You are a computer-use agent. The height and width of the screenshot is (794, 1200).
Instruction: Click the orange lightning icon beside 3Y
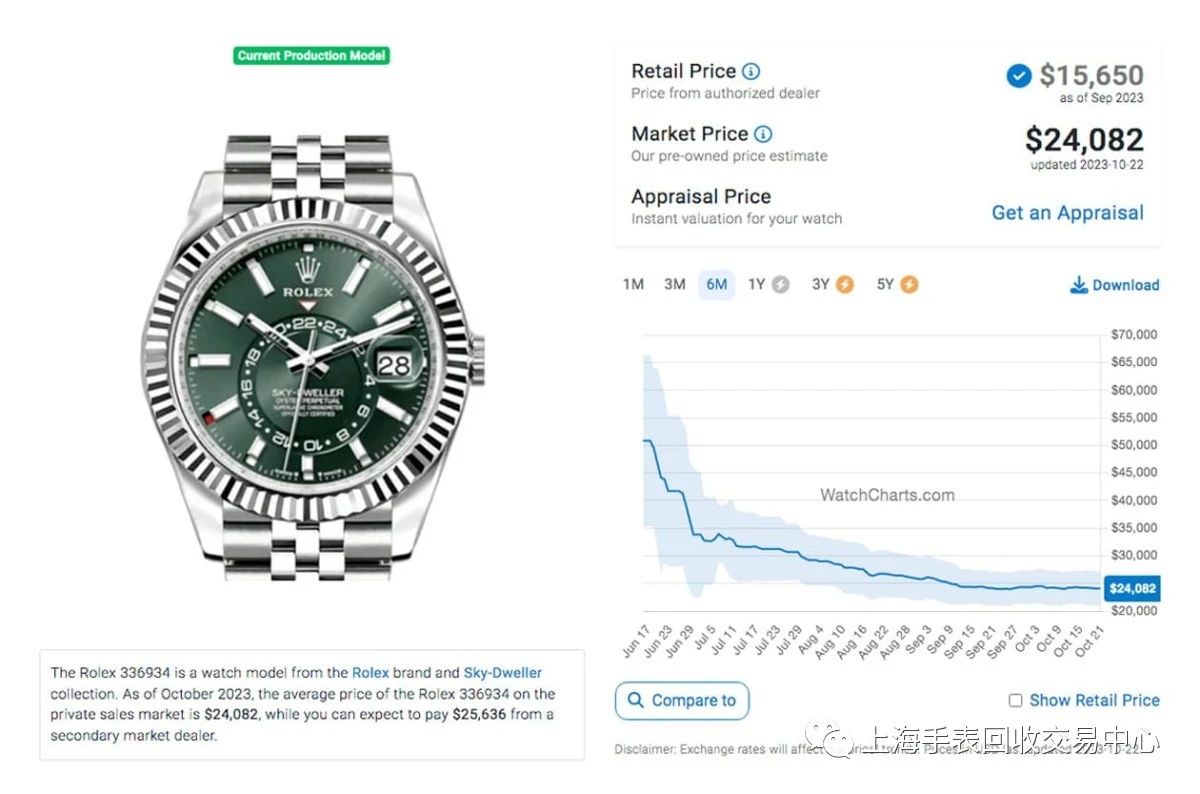845,285
